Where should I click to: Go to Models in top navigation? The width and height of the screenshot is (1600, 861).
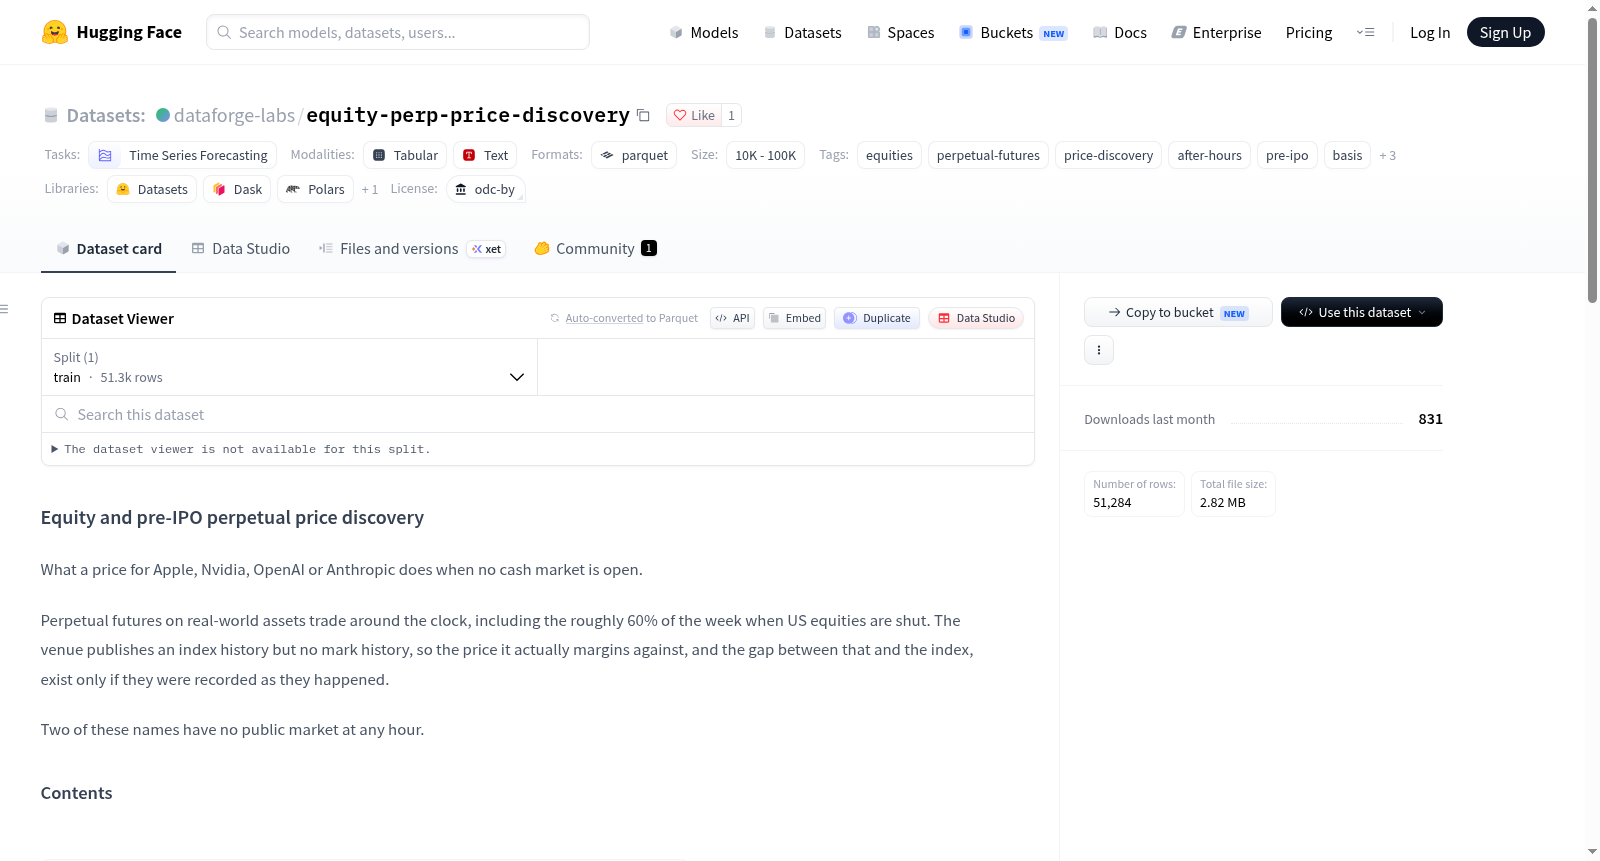click(x=704, y=32)
